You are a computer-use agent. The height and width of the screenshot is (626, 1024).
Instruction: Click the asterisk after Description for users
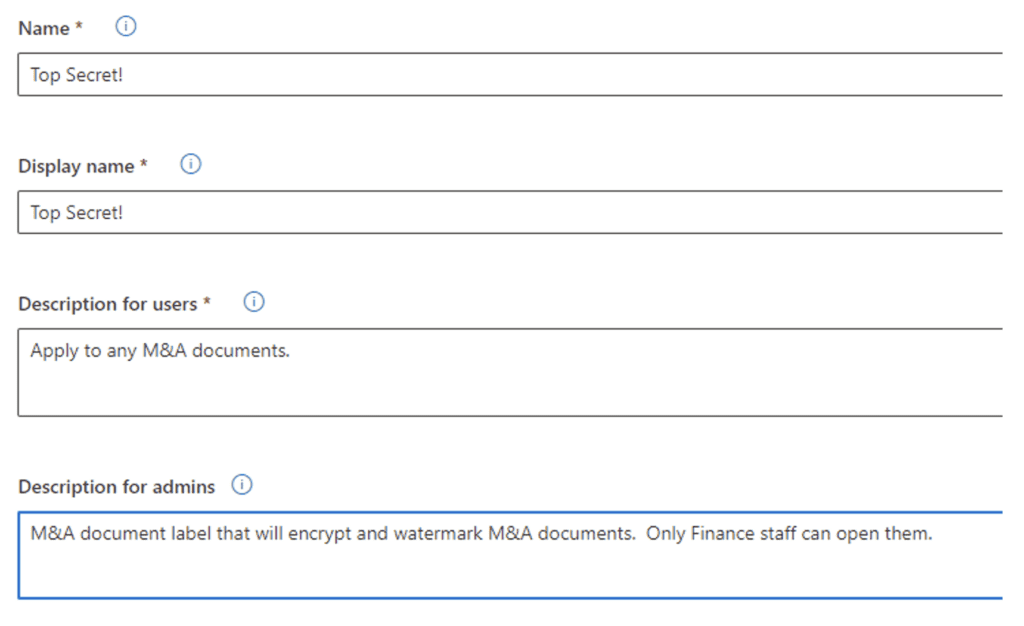206,302
